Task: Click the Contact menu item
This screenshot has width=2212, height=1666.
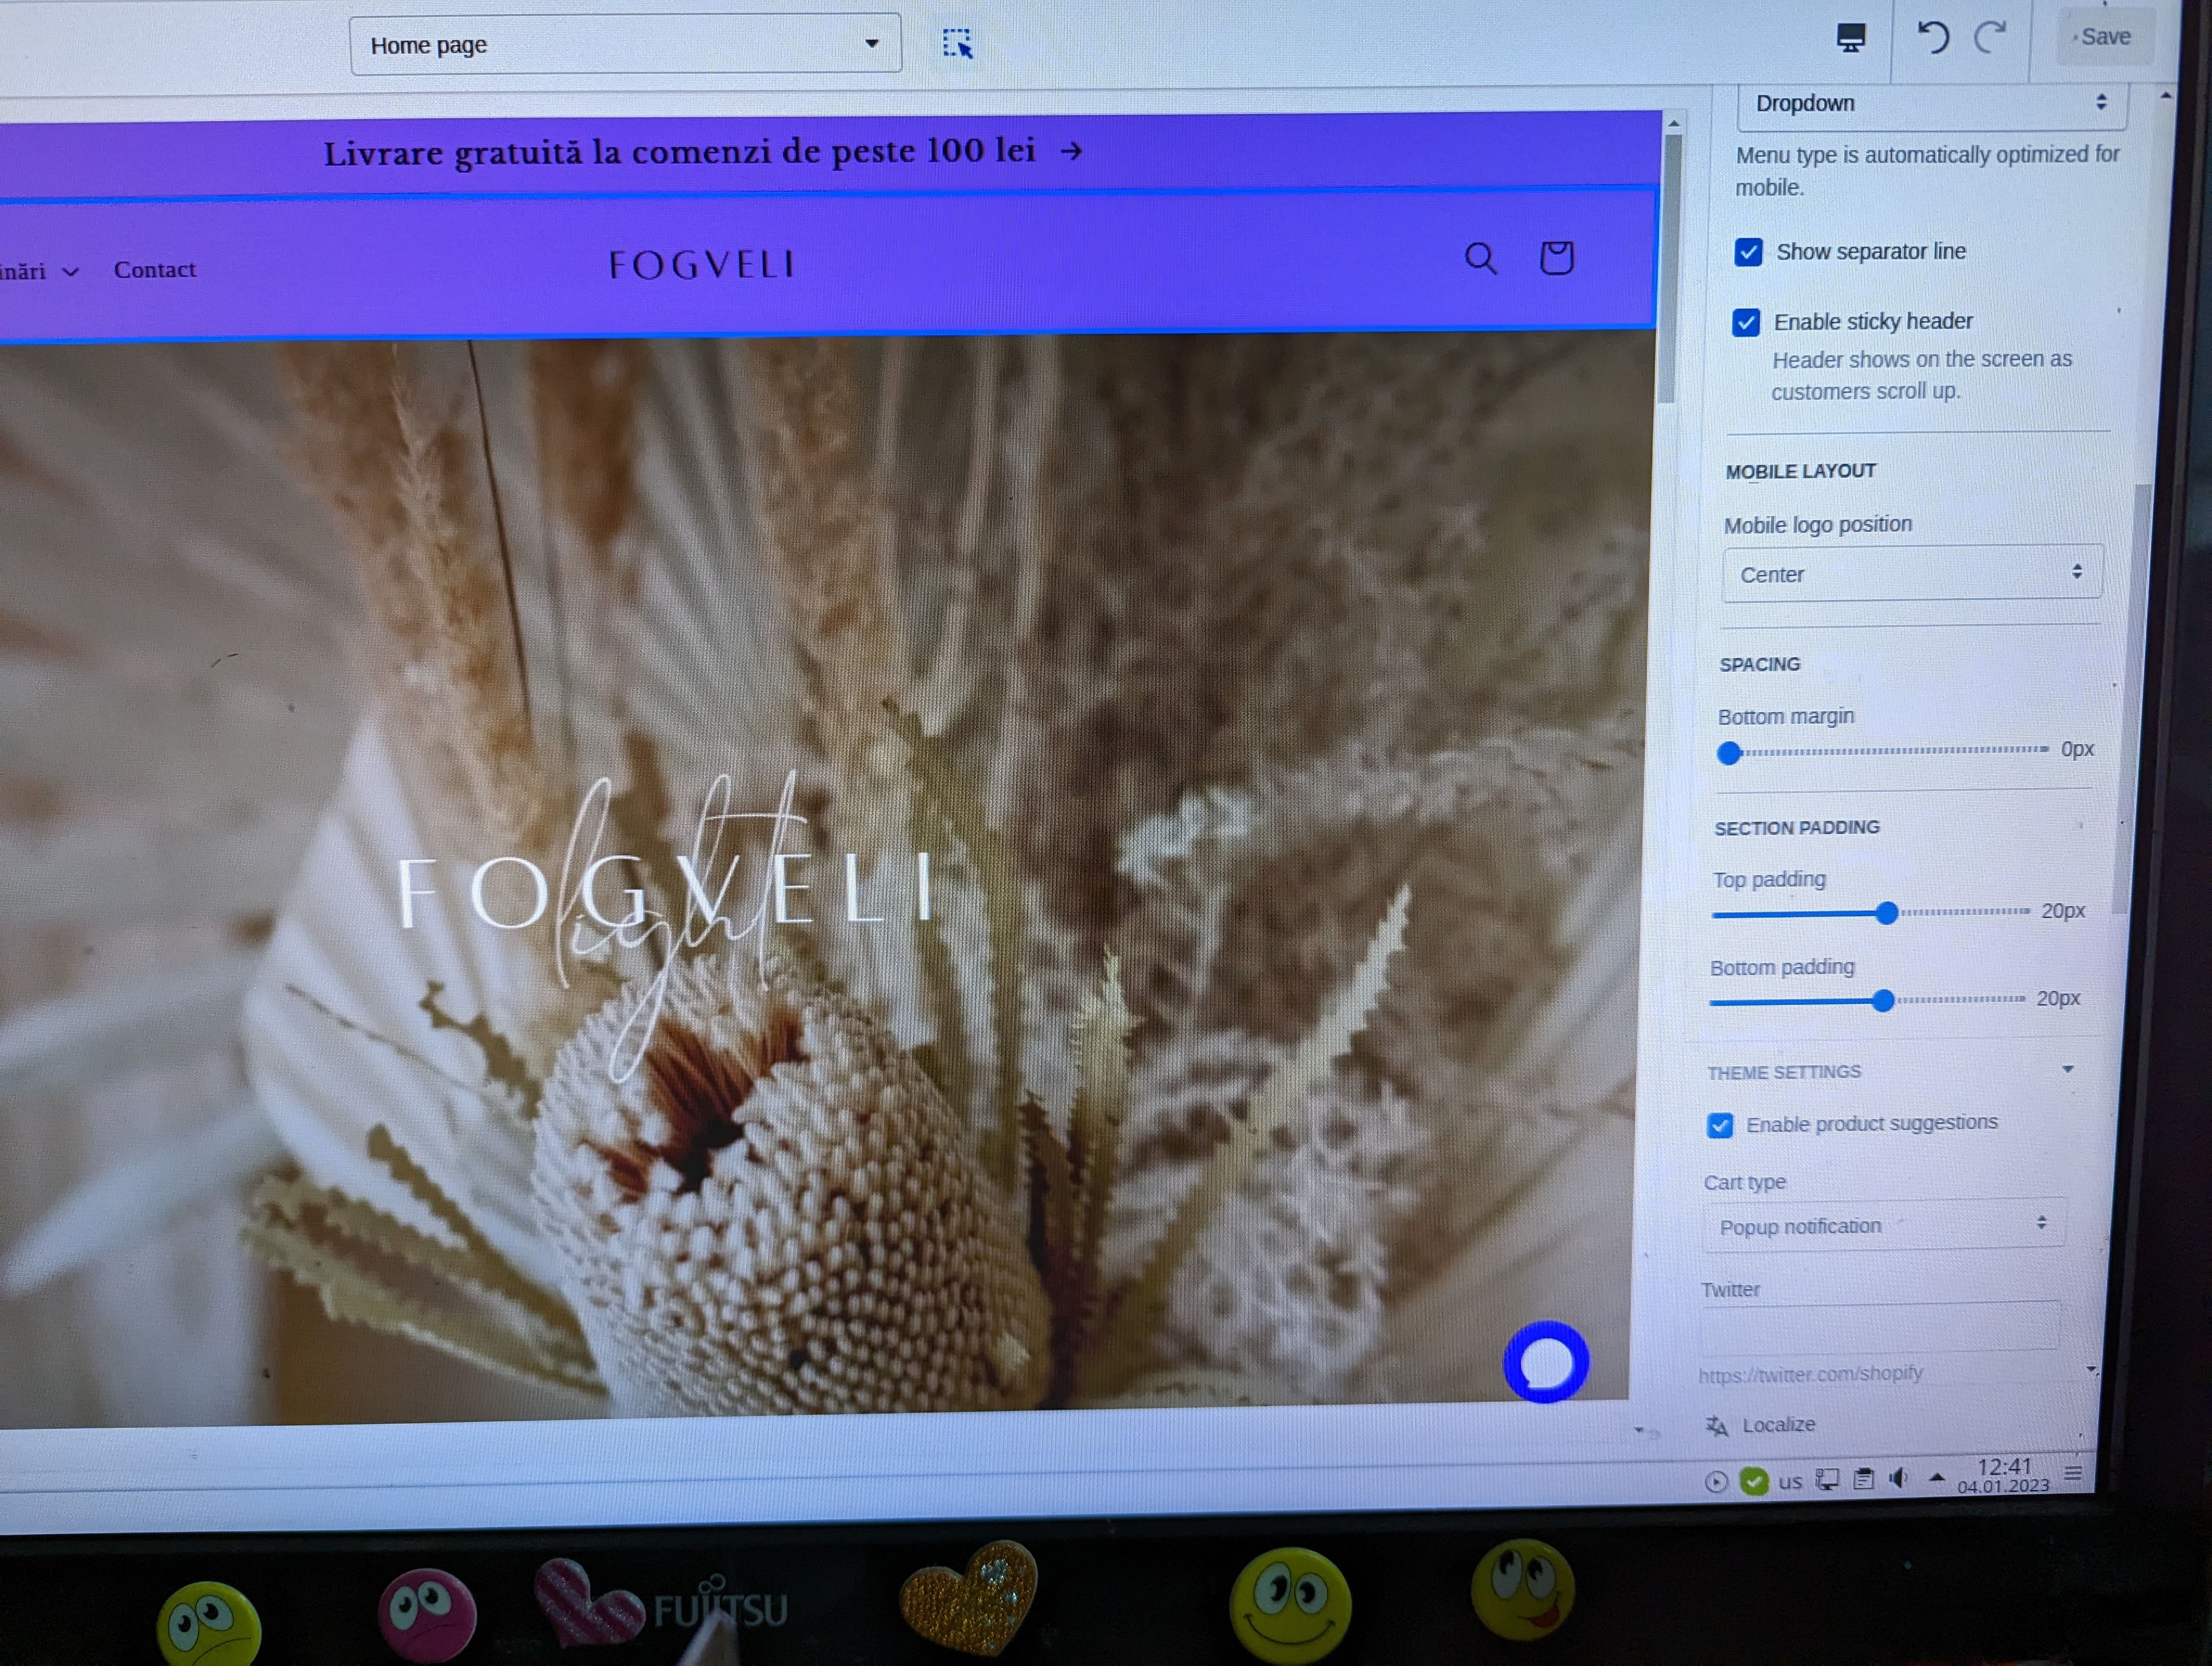Action: click(x=155, y=270)
